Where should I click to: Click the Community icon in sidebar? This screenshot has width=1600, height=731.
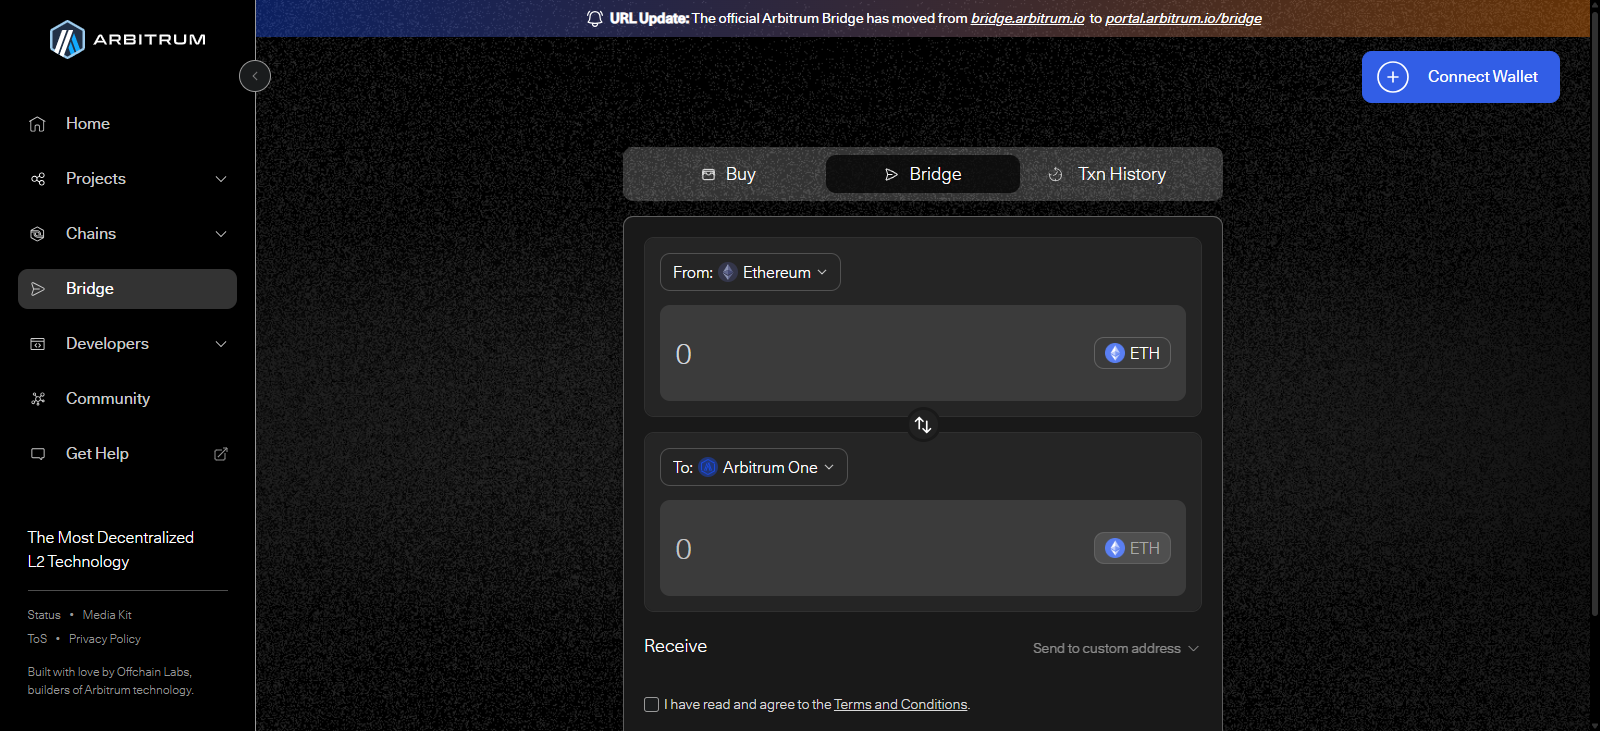[38, 399]
